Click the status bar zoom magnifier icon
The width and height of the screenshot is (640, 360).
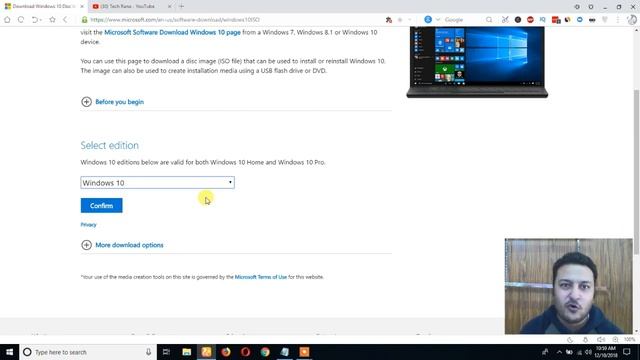tap(615, 340)
